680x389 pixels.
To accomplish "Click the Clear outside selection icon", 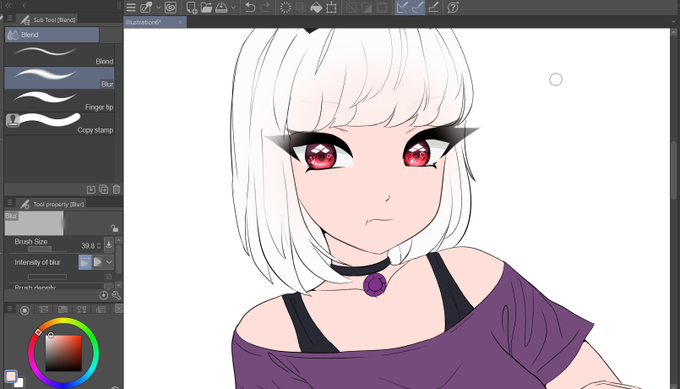I will coord(300,7).
